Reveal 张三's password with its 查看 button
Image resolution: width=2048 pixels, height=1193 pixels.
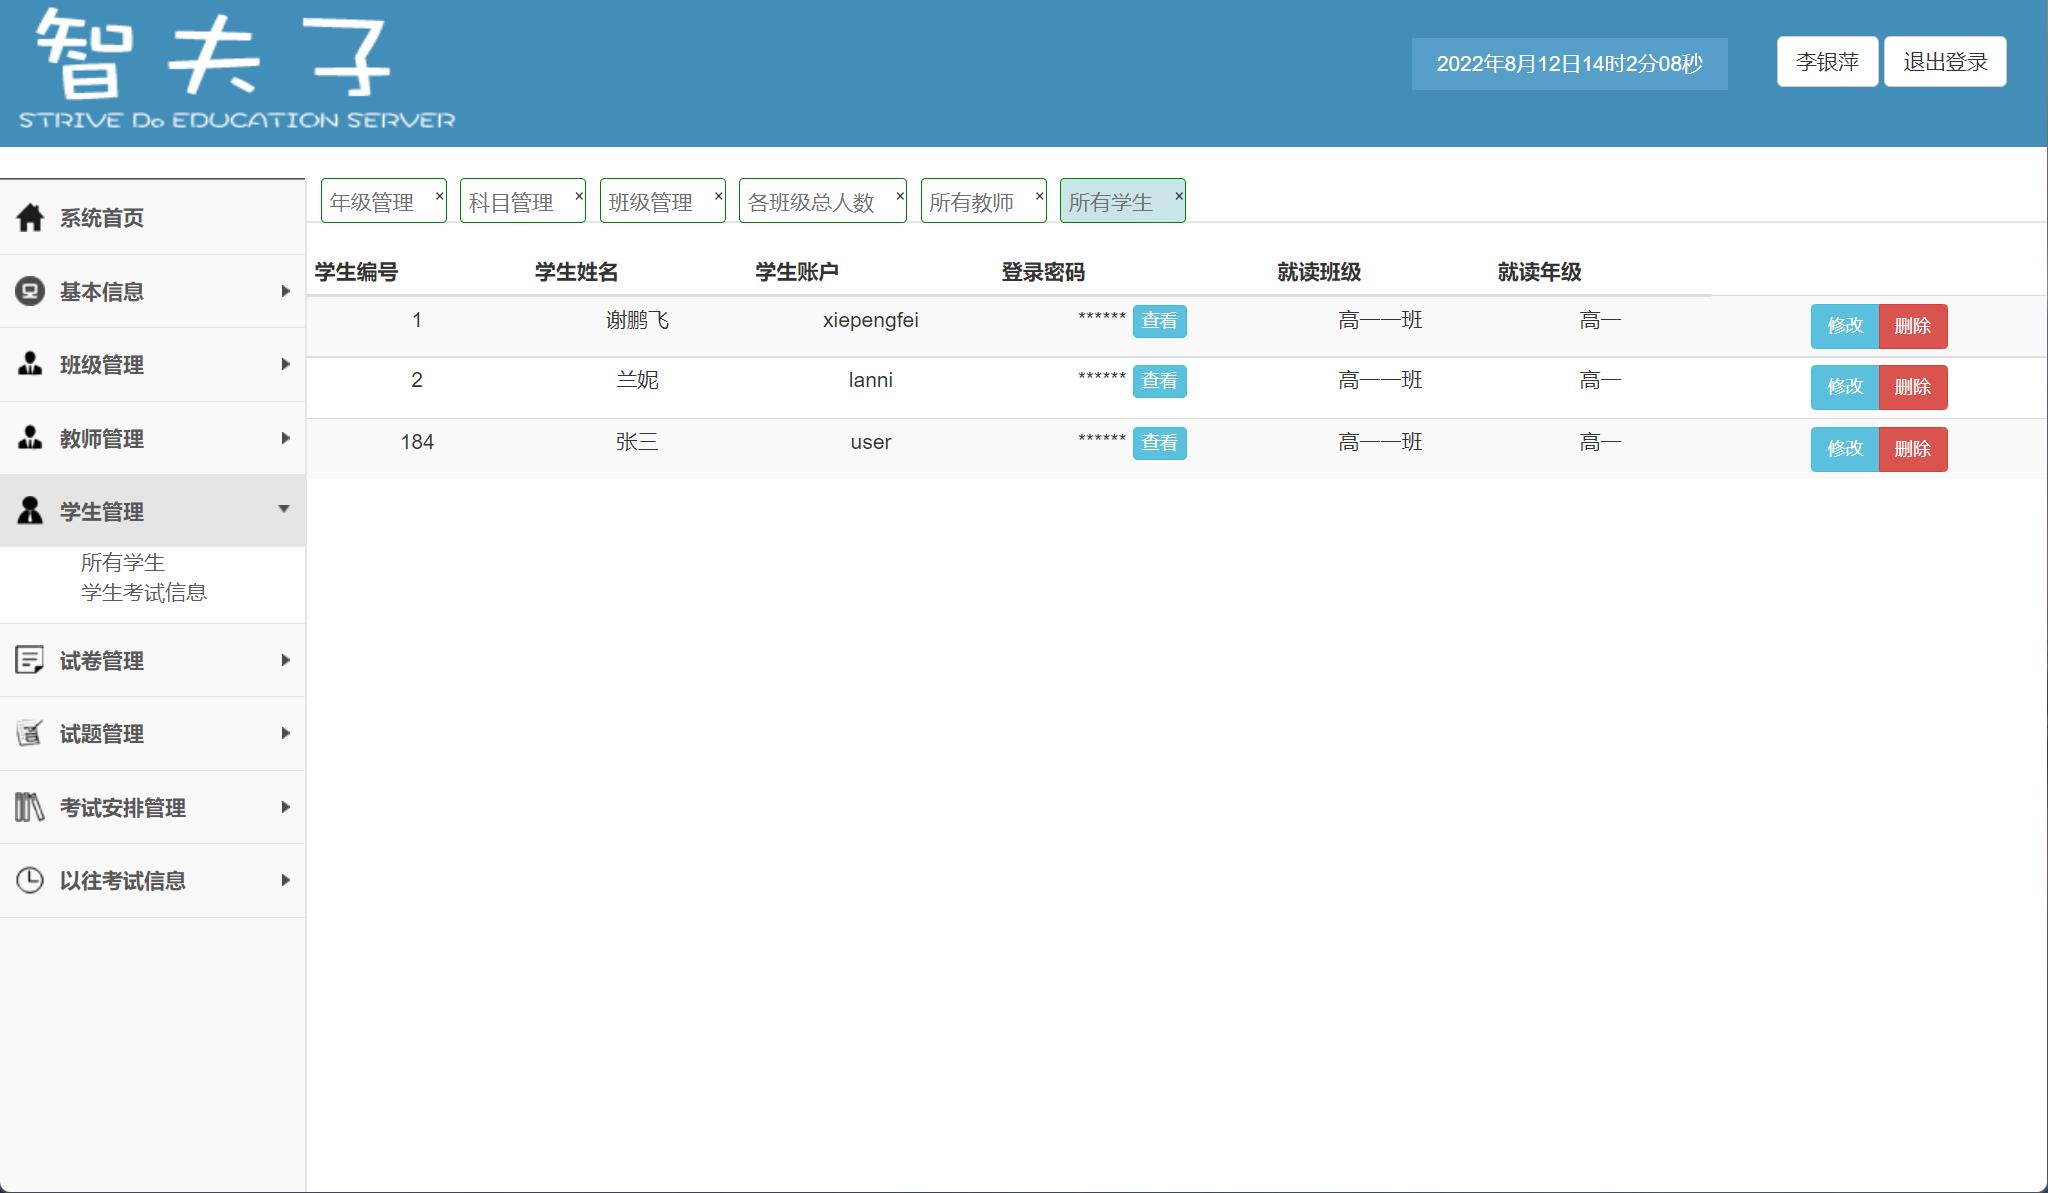(1160, 443)
